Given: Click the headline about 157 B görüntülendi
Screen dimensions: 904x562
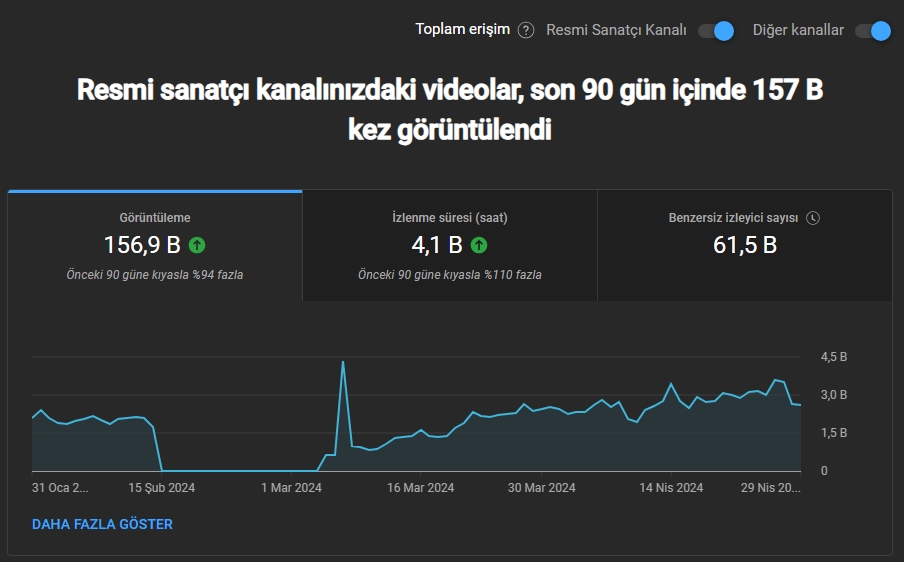Looking at the screenshot, I should coord(450,110).
